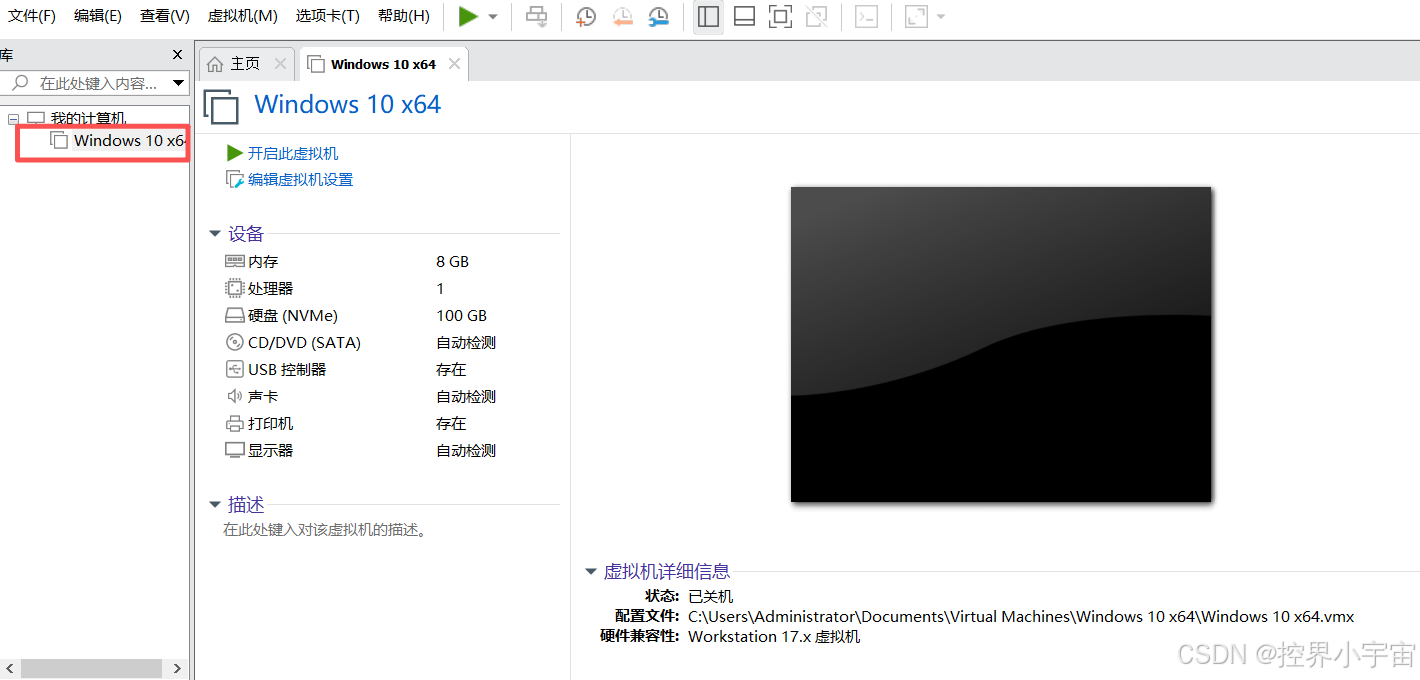1420x680 pixels.
Task: Toggle the library sidebar view icon
Action: (x=708, y=17)
